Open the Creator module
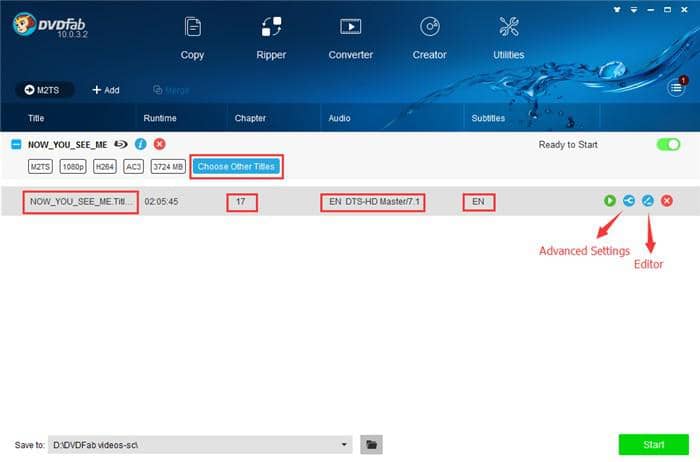Screen dimensions: 700x462 click(x=429, y=38)
